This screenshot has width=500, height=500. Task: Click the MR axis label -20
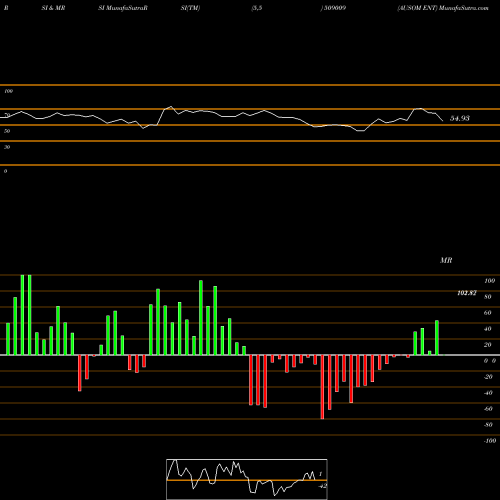pos(488,377)
